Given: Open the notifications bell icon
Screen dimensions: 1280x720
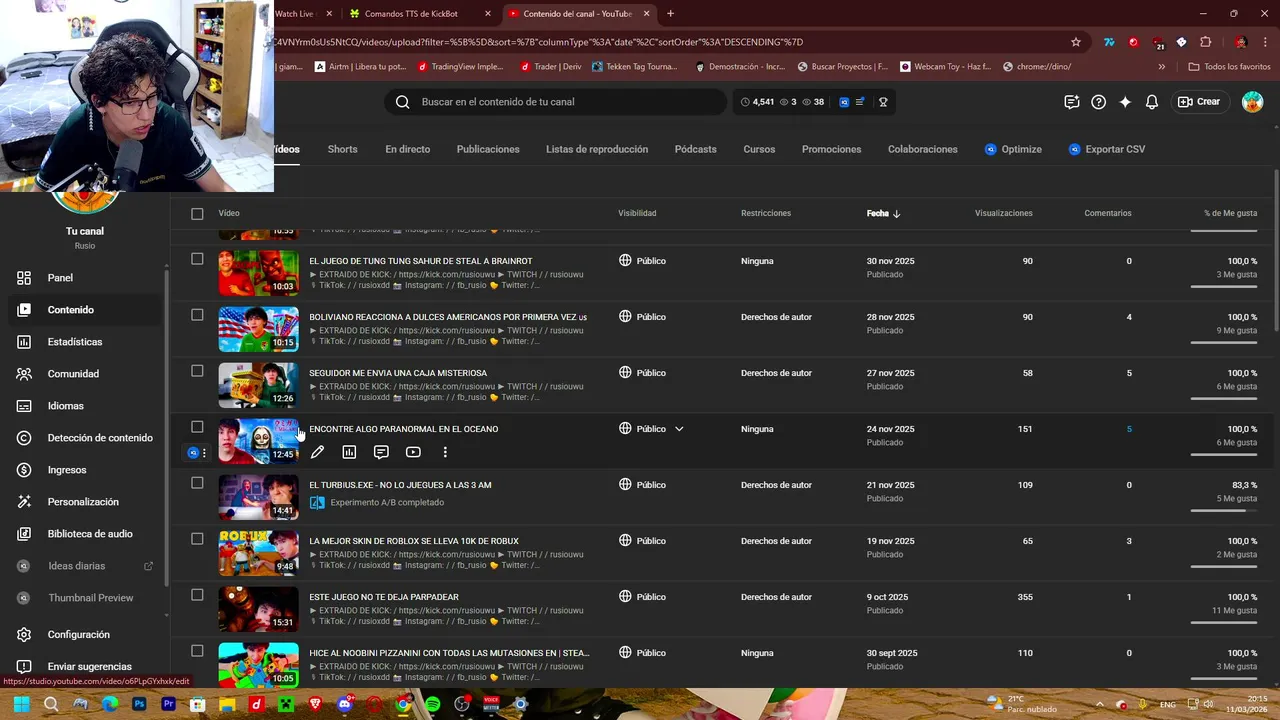Looking at the screenshot, I should click(1152, 102).
